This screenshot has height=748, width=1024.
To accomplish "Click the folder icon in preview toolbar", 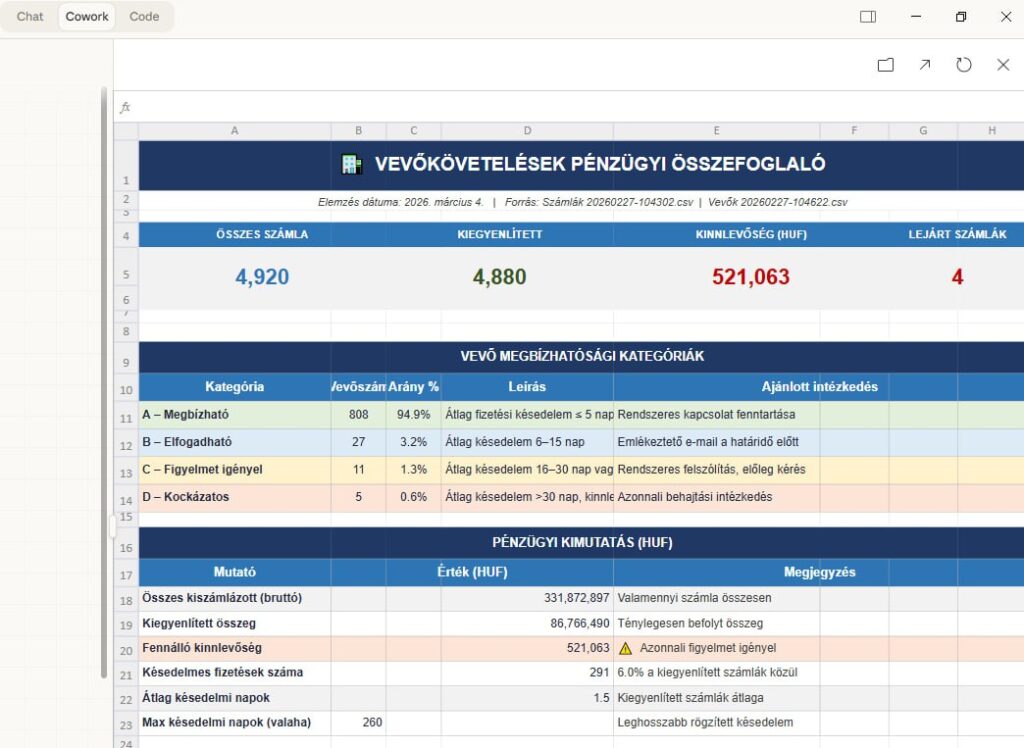I will click(x=885, y=65).
